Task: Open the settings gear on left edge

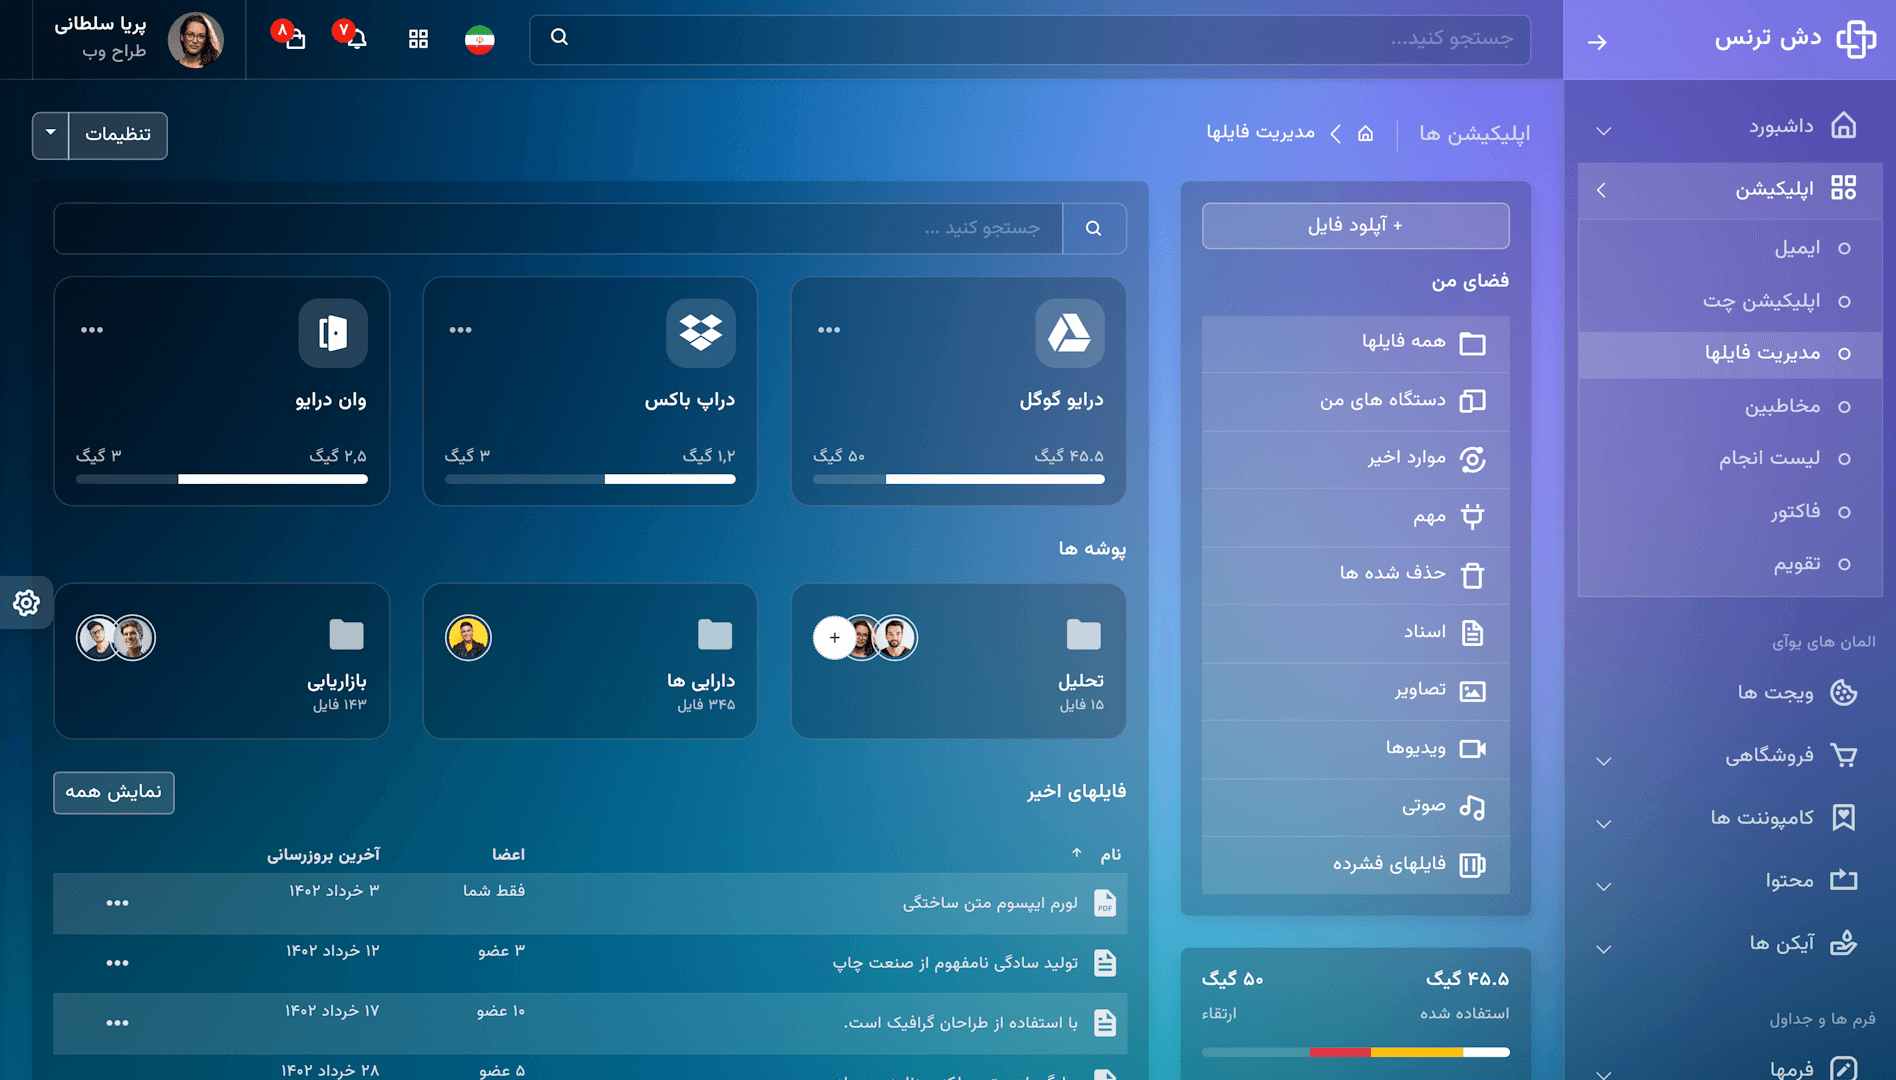Action: click(x=26, y=603)
